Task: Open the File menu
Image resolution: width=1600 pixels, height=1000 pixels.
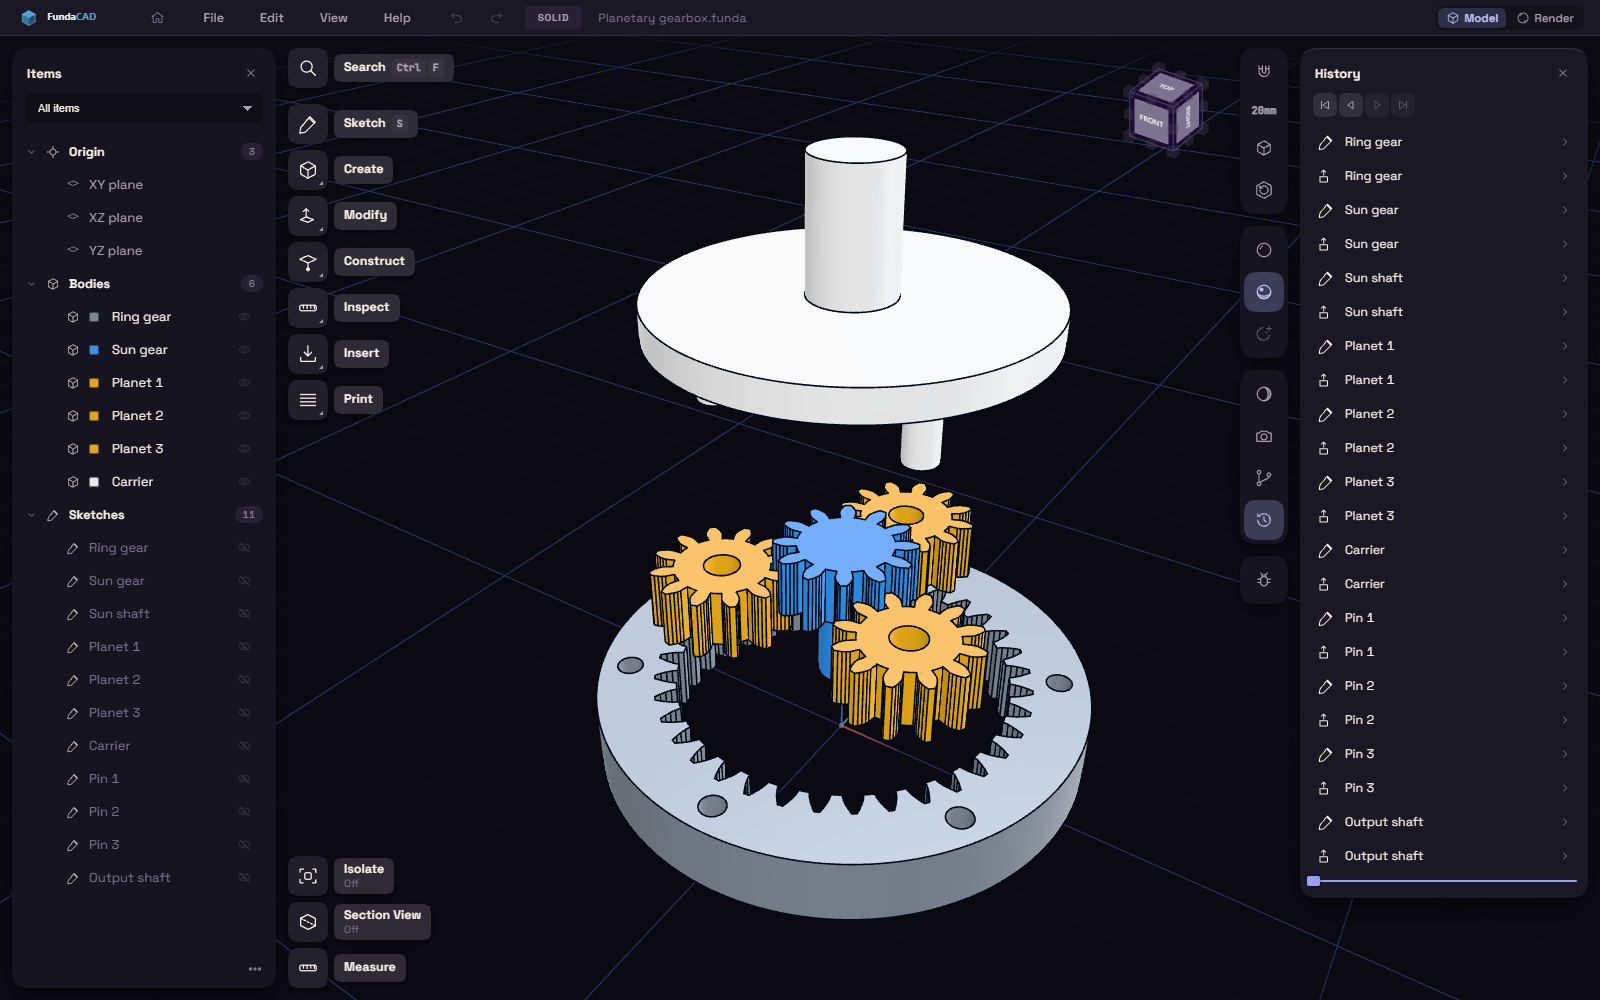Action: (213, 18)
